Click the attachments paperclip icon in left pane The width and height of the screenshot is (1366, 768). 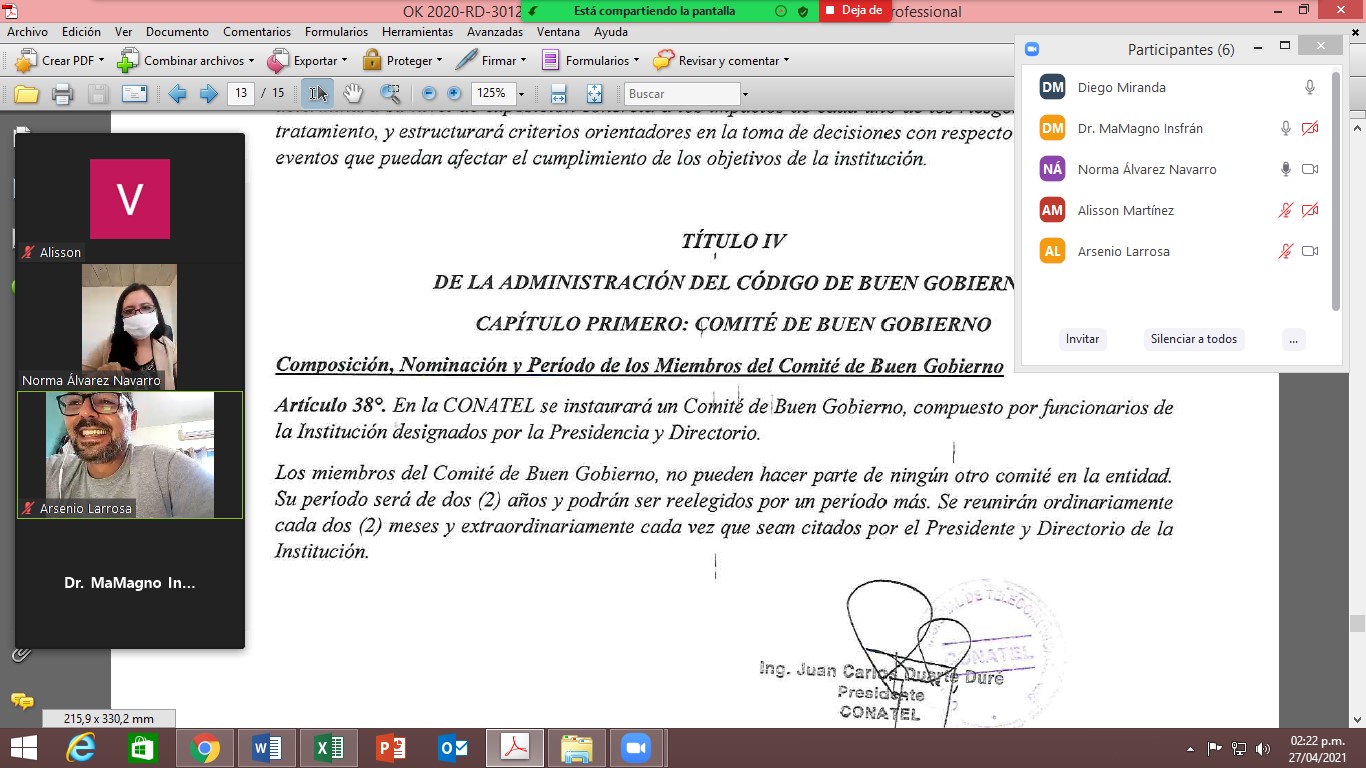click(x=21, y=655)
